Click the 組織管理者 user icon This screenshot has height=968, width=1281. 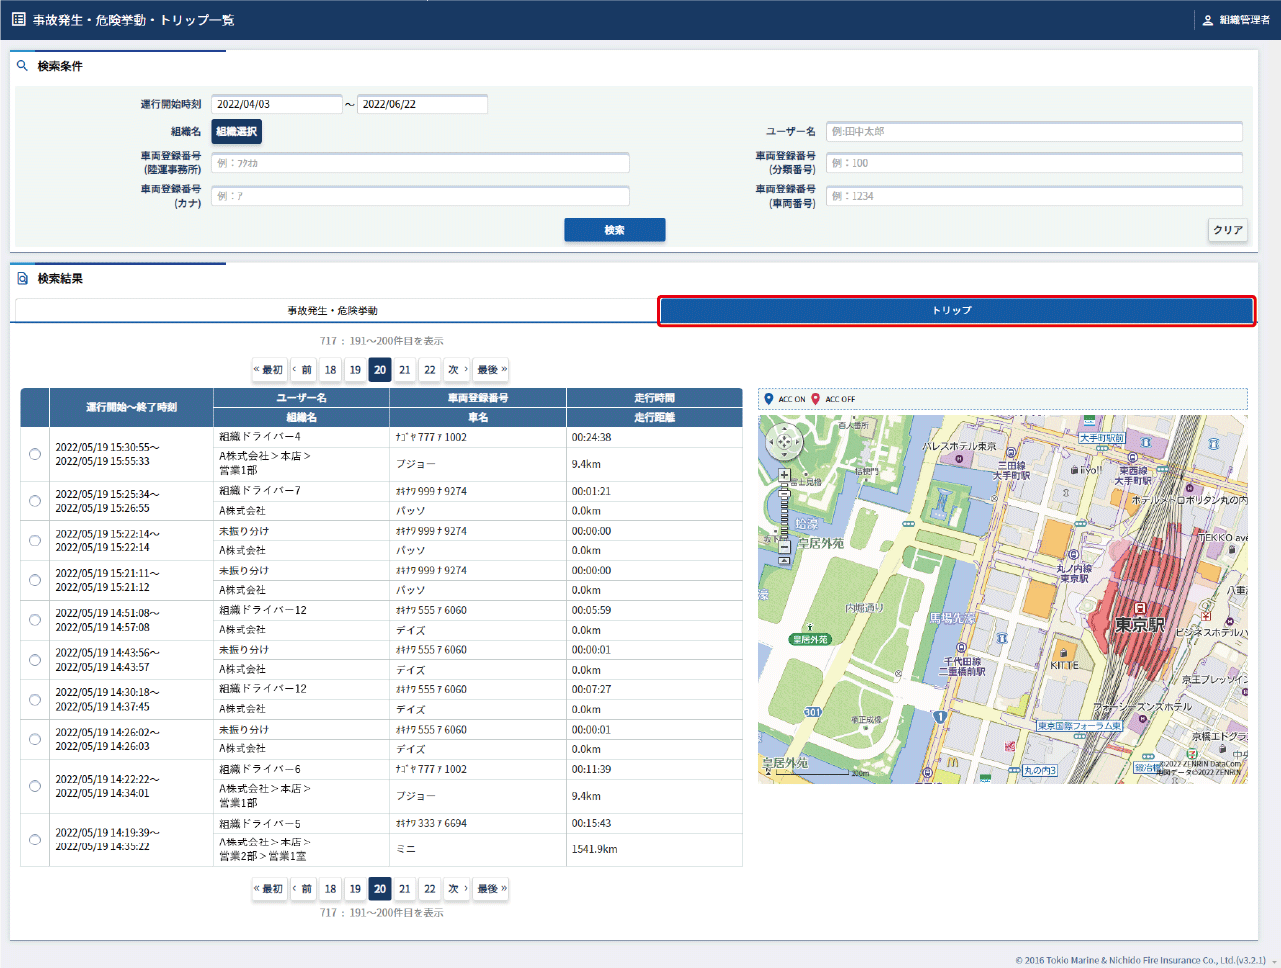pyautogui.click(x=1207, y=20)
